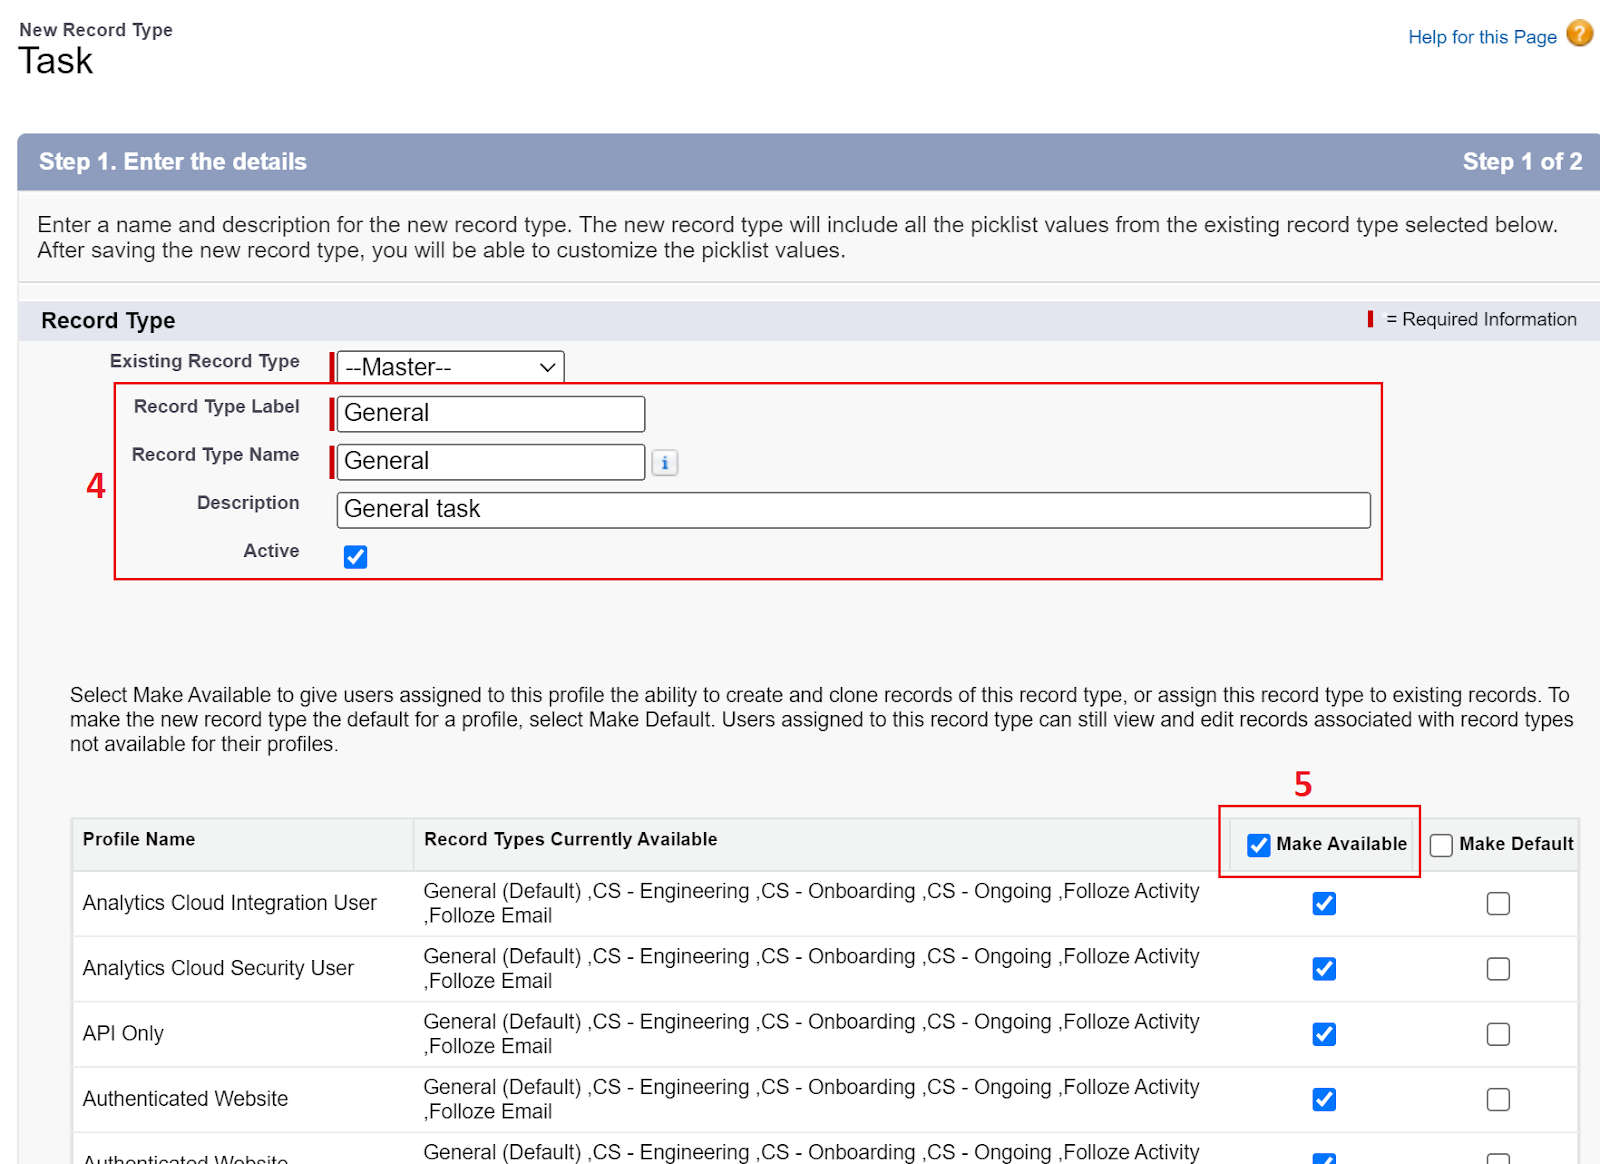1600x1164 pixels.
Task: Click the Profile Name column header
Action: [139, 839]
